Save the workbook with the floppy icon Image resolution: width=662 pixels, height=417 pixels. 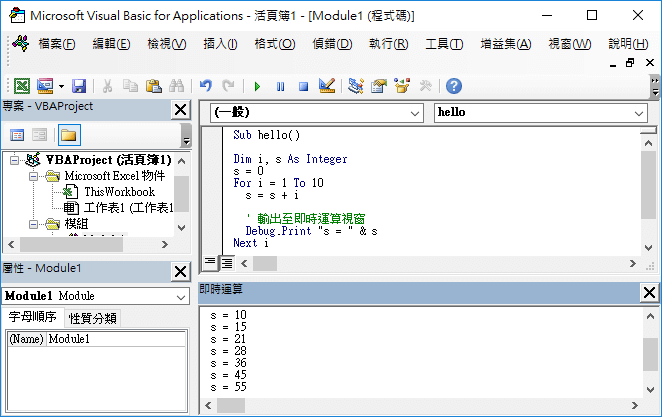pyautogui.click(x=79, y=86)
